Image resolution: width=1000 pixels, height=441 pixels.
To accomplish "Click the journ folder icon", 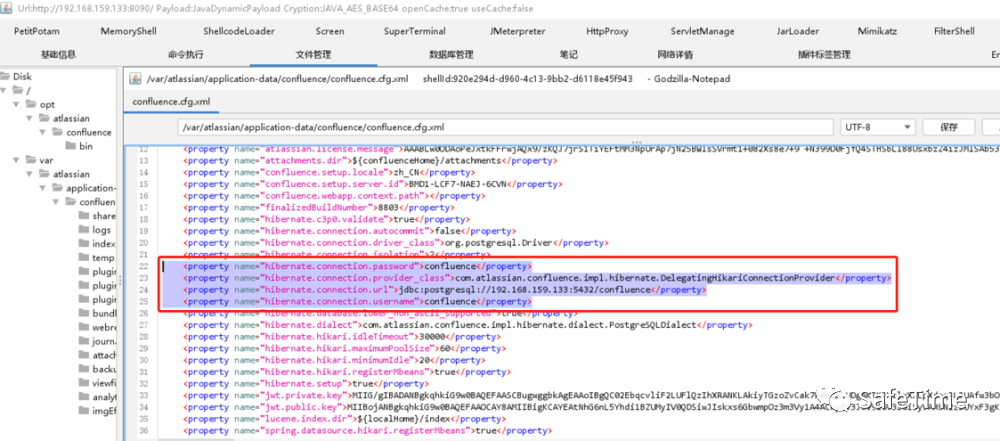I will 85,341.
